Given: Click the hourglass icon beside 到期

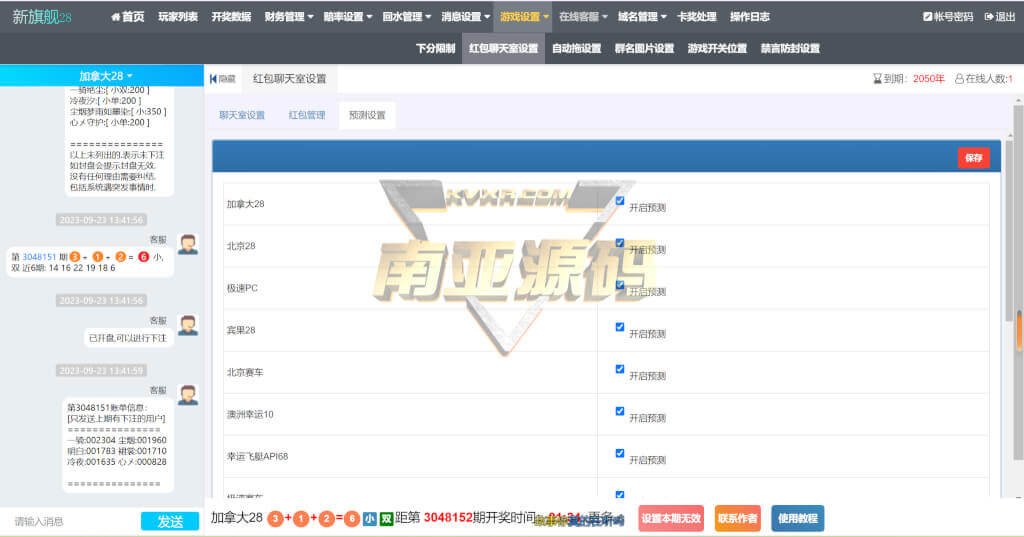Looking at the screenshot, I should pyautogui.click(x=877, y=78).
